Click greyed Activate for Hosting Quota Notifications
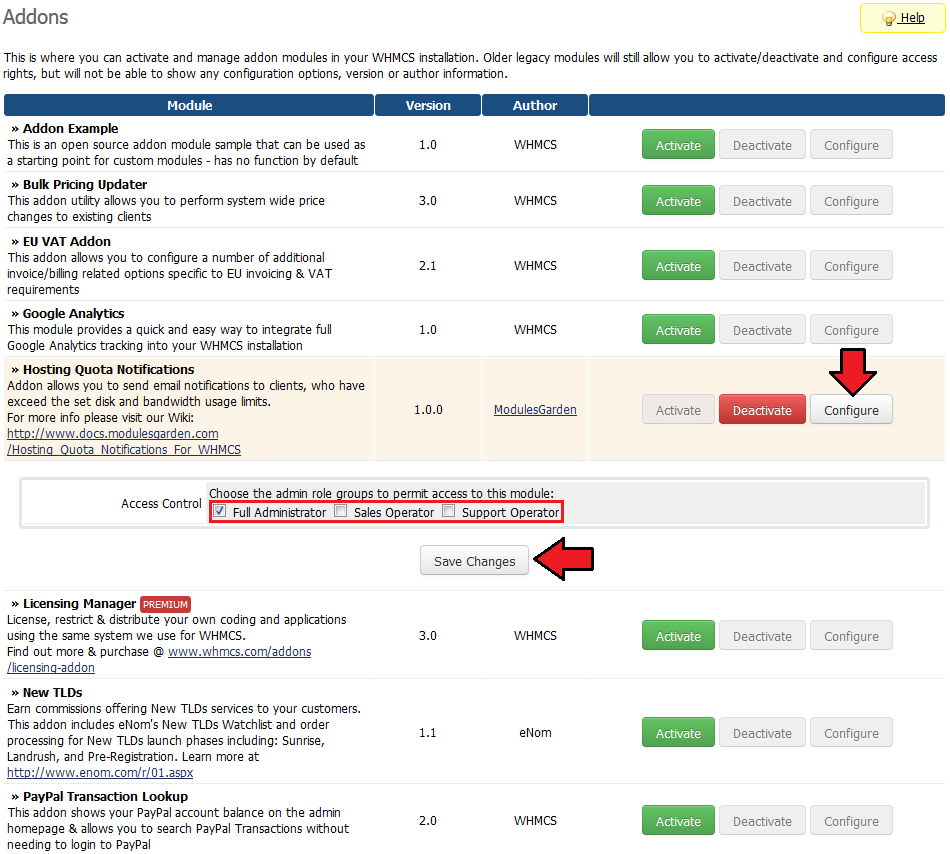Viewport: 950px width, 854px height. (678, 410)
